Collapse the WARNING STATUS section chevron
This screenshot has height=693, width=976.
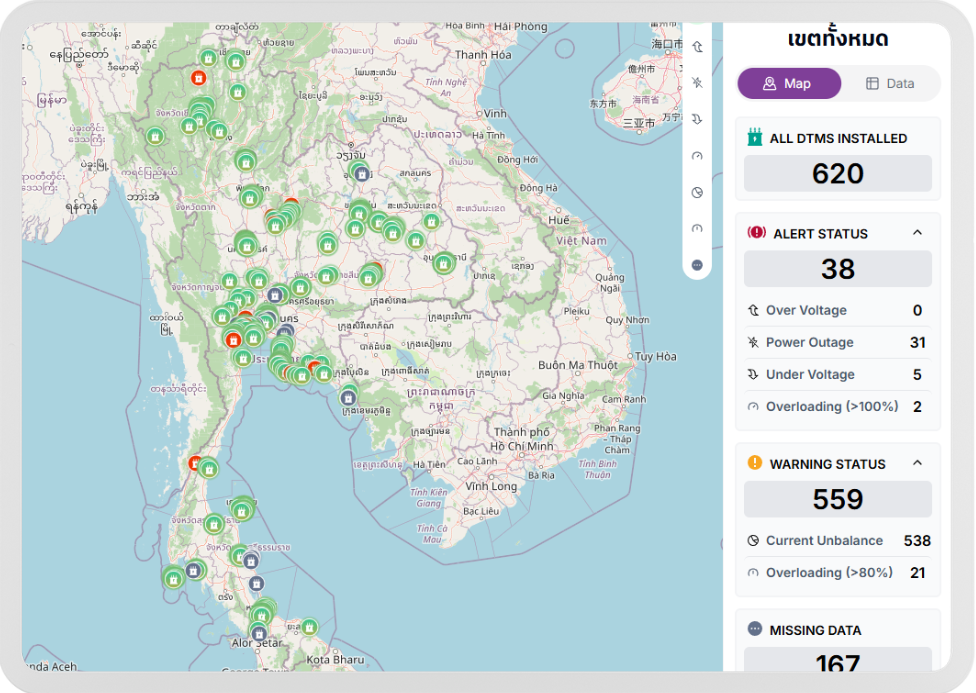917,463
